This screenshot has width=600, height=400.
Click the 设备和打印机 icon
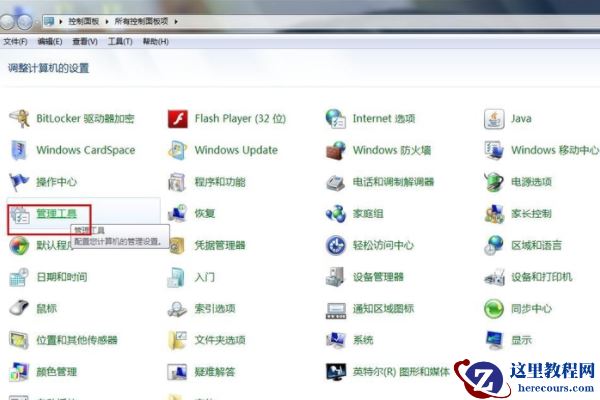(x=494, y=277)
